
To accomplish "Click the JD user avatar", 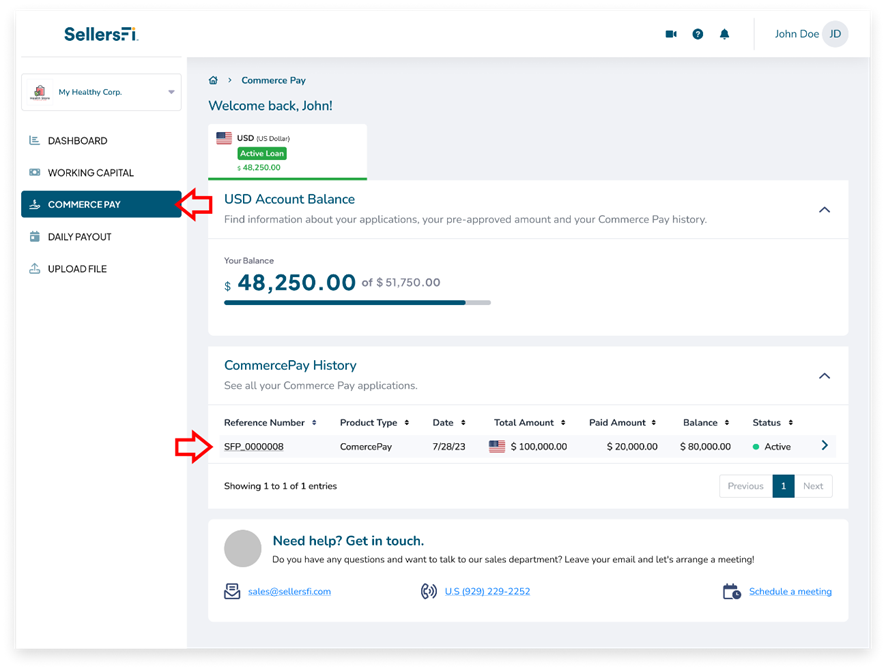I will pyautogui.click(x=835, y=34).
